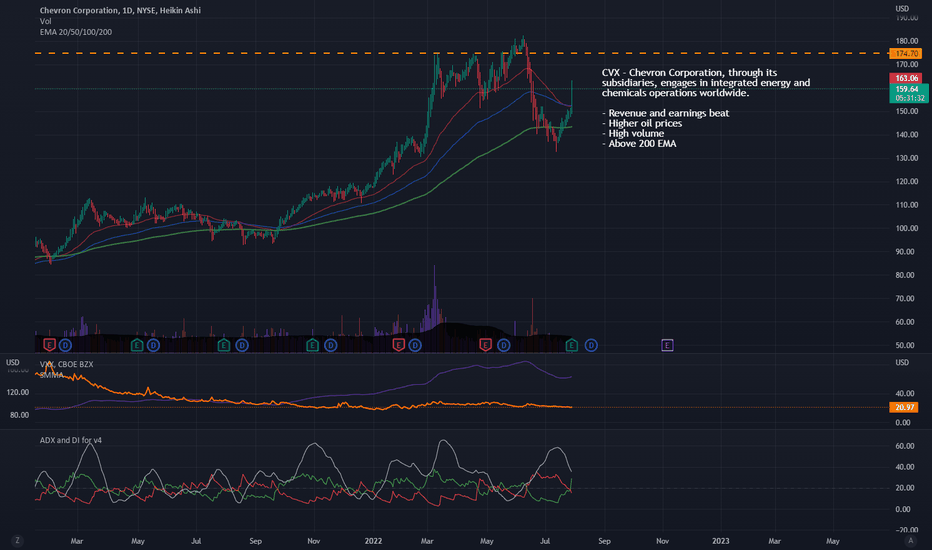The image size is (932, 550).
Task: Select the orange dashed horizontal line at 174.70
Action: pyautogui.click(x=462, y=54)
